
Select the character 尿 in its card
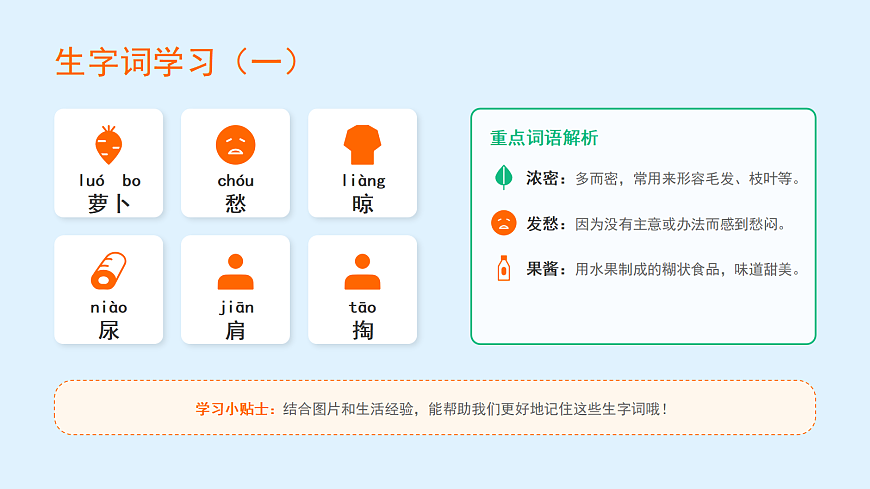tap(108, 330)
